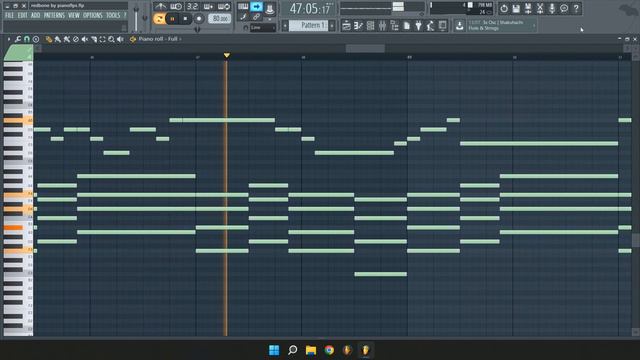Open File Explorer from the taskbar

click(311, 350)
